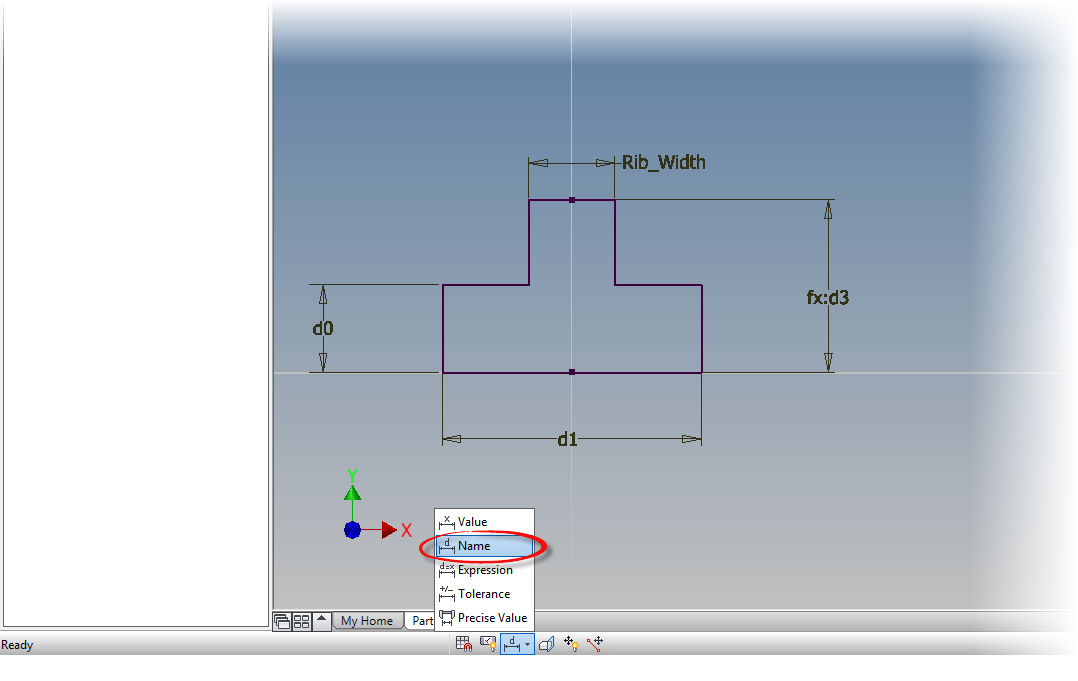Select Precise Value display option

point(484,618)
